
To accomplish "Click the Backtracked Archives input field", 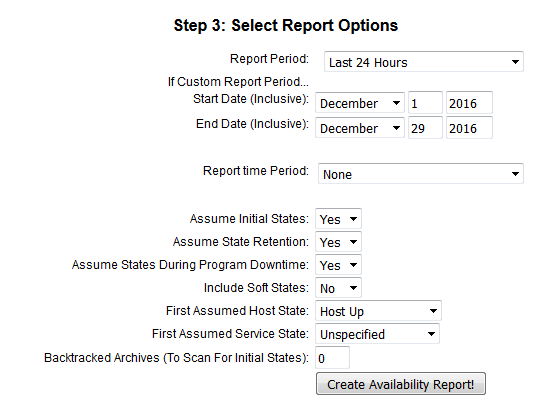I will click(332, 358).
